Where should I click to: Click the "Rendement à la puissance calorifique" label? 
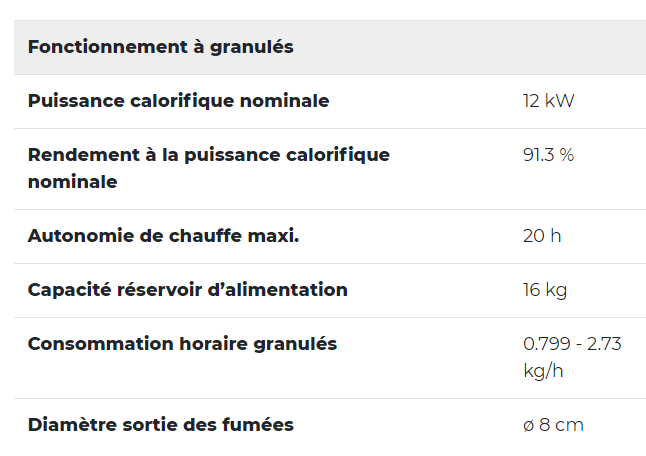click(x=208, y=155)
